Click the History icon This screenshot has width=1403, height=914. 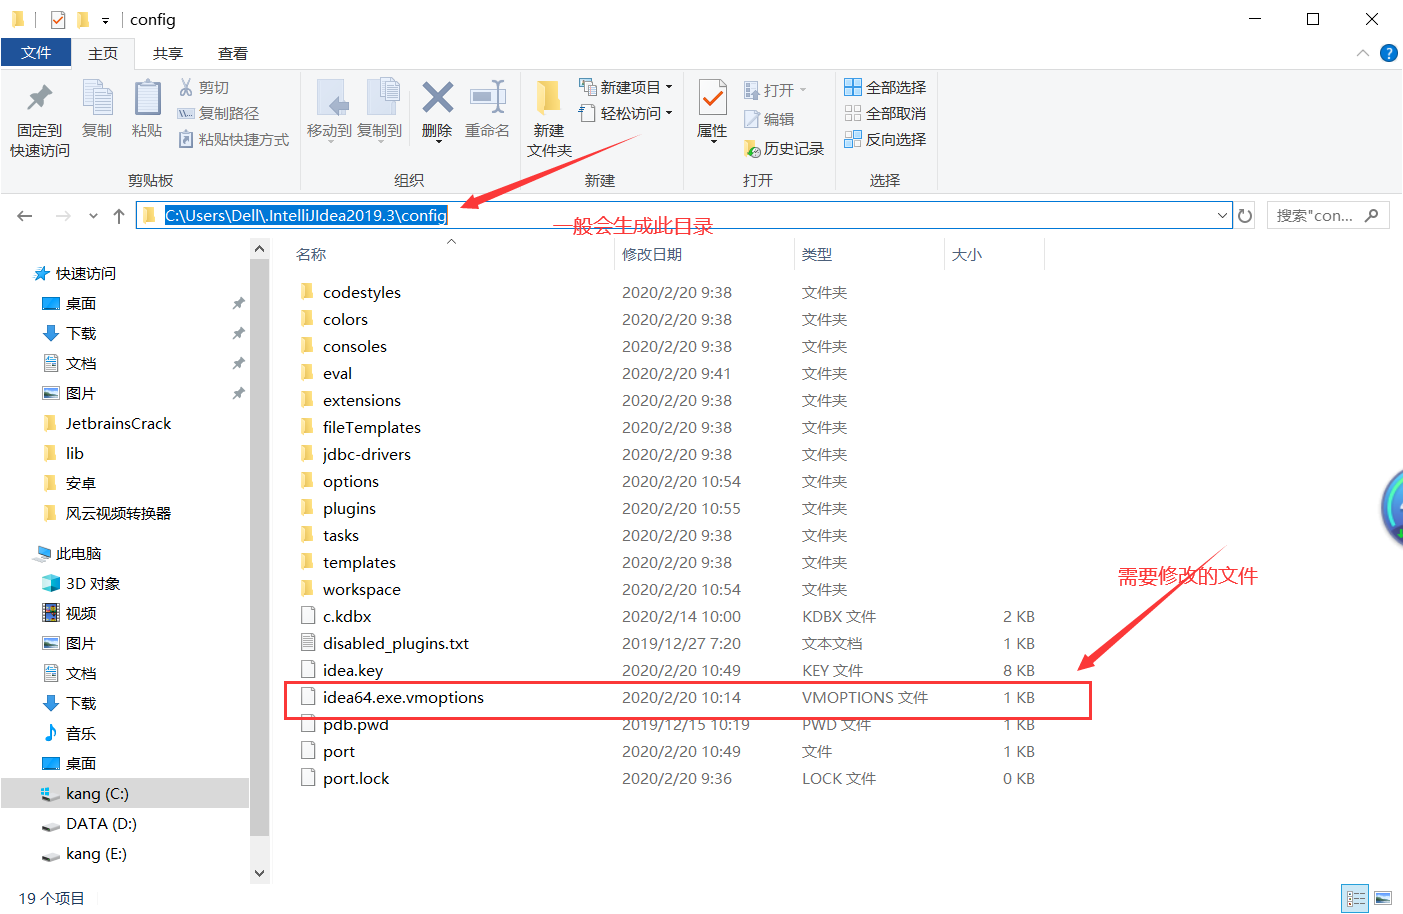point(753,149)
